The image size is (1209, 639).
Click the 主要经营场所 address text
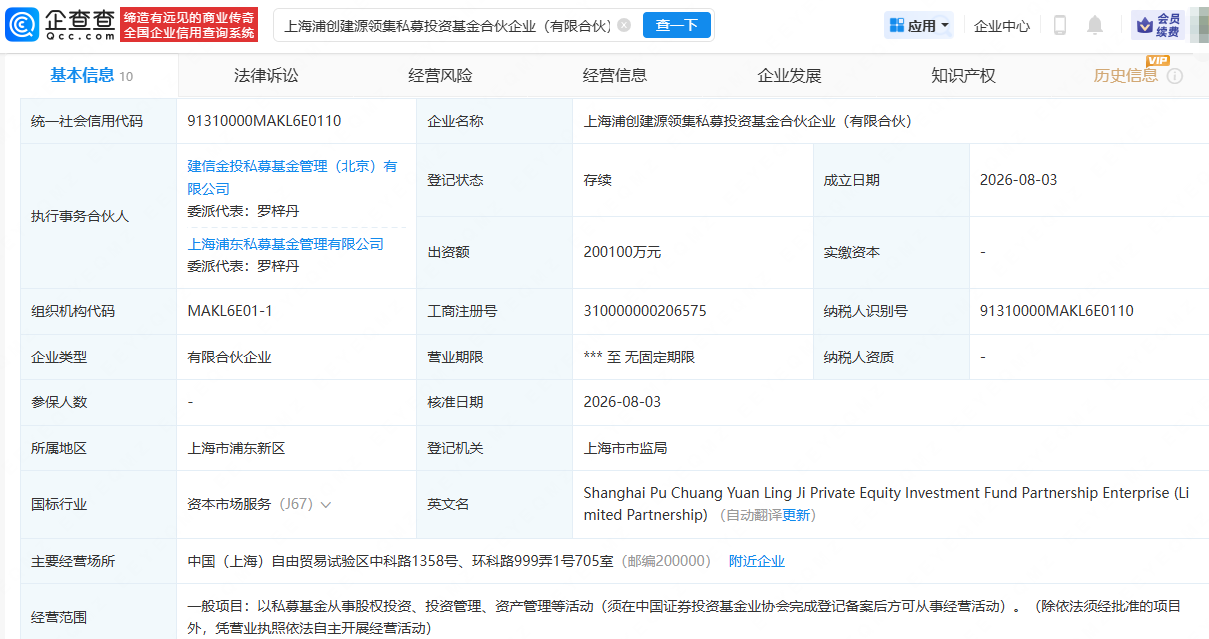pyautogui.click(x=401, y=561)
